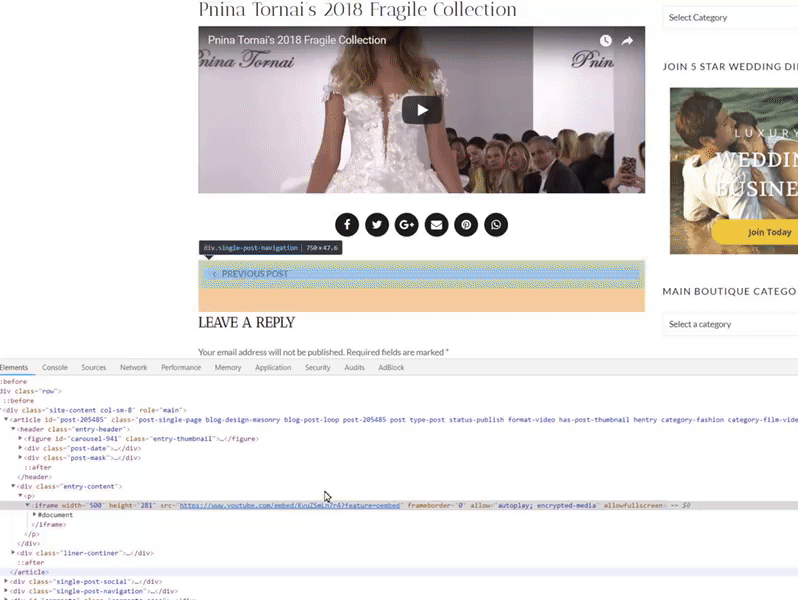Click the Share arrow icon on video

(627, 41)
